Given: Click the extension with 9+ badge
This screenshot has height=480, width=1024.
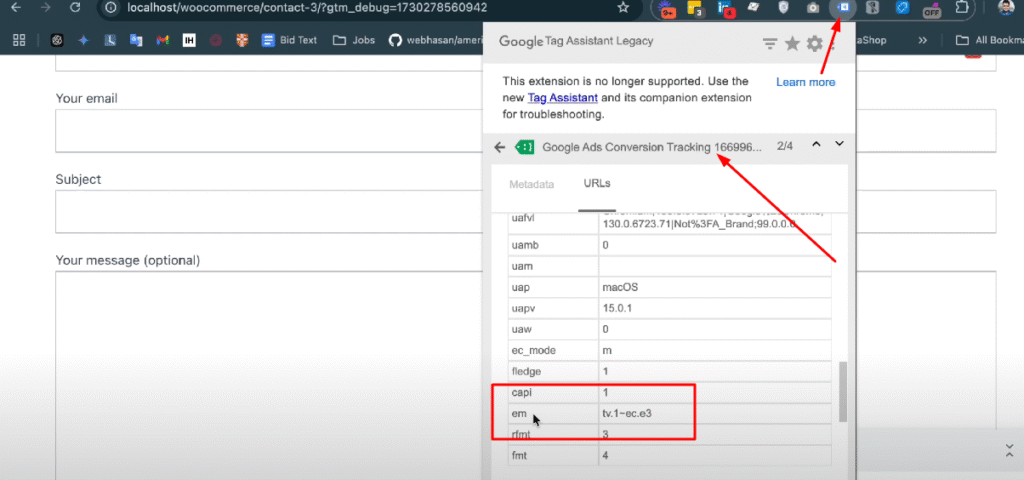Looking at the screenshot, I should tap(667, 8).
